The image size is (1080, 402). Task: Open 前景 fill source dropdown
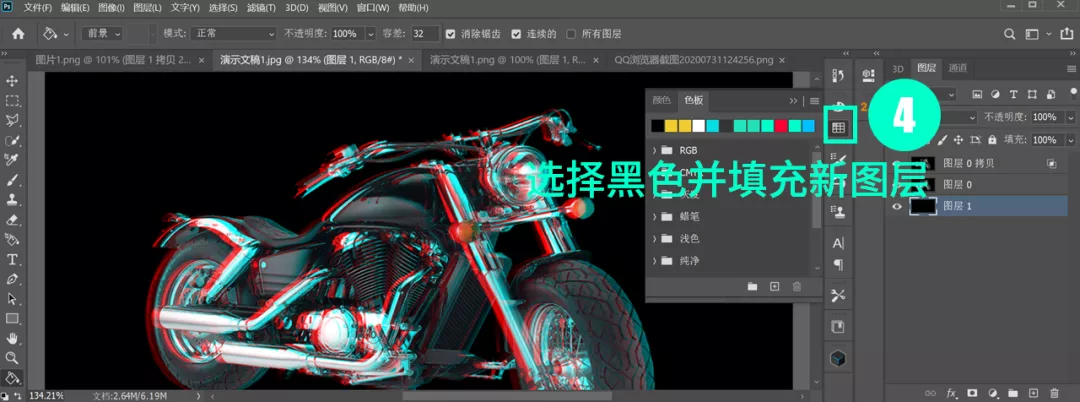tap(102, 34)
